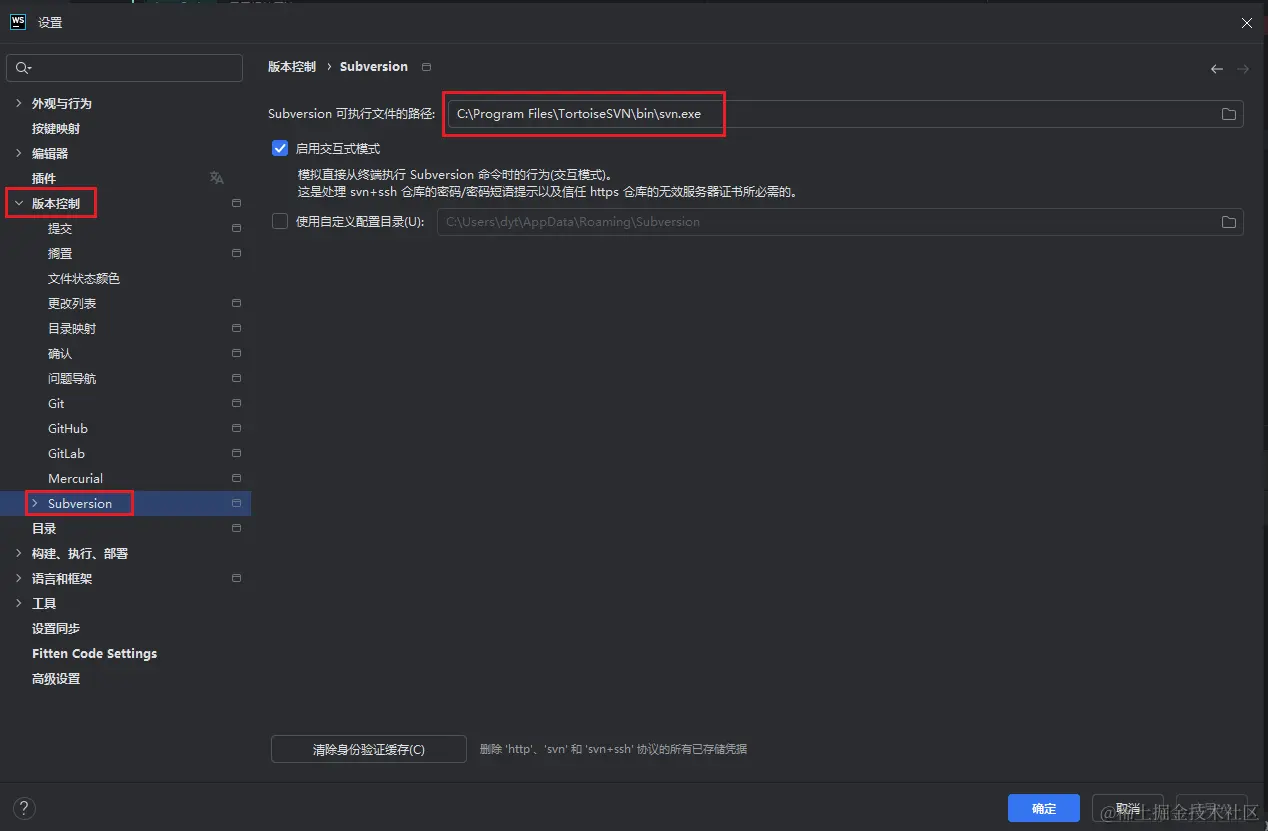
Task: Go back with the left arrow
Action: 1216,69
